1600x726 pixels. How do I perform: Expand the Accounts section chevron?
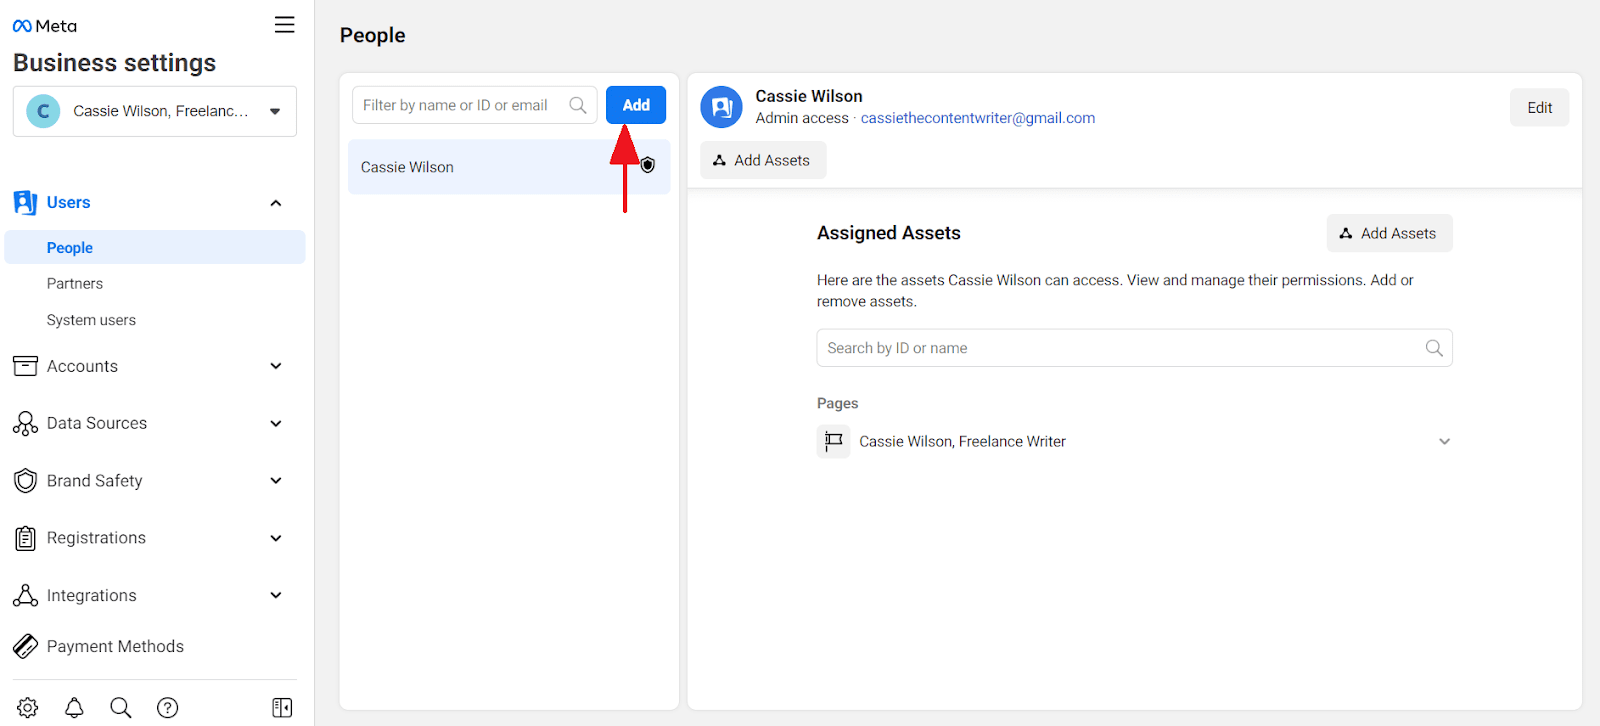click(276, 366)
